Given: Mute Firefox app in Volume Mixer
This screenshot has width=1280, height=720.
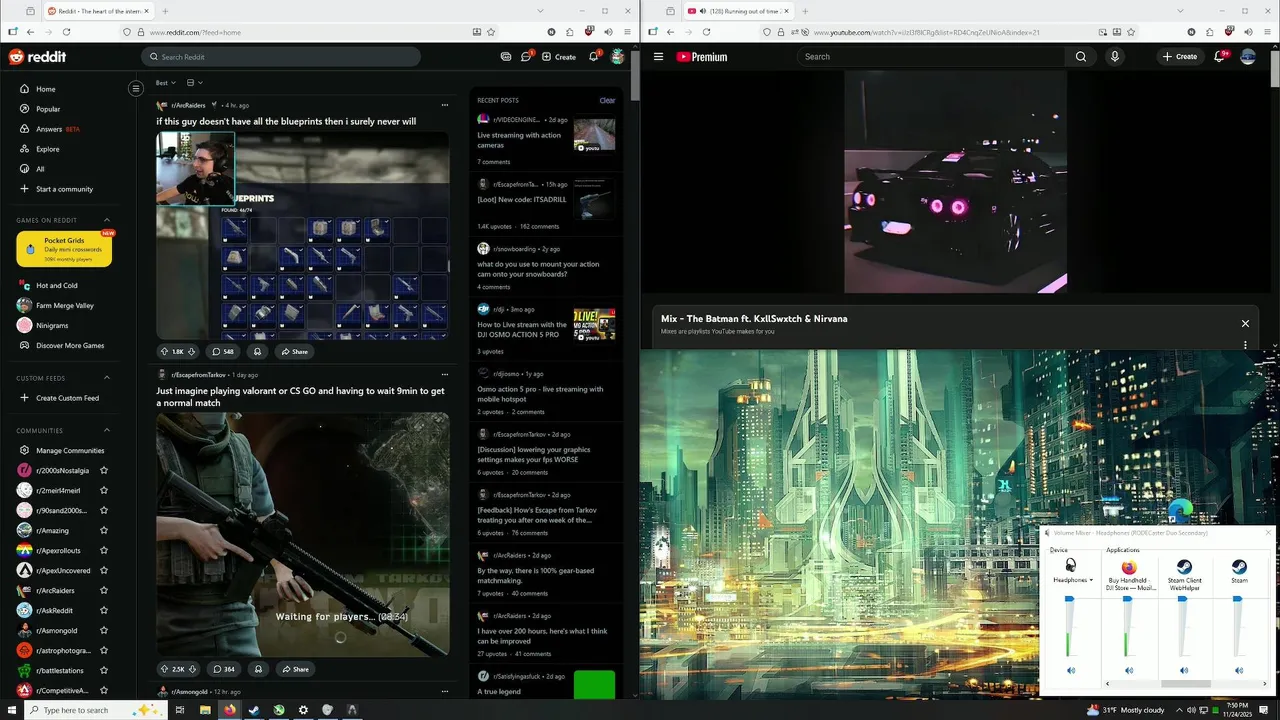Looking at the screenshot, I should pos(1129,670).
